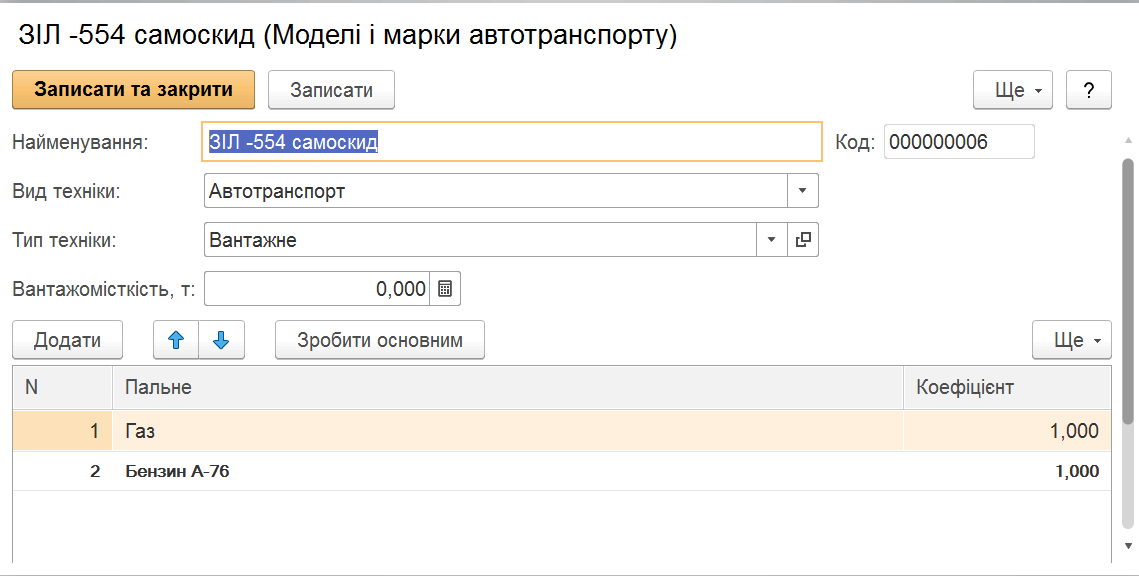Viewport: 1139px width, 576px height.
Task: Click the Коефіцієнт column header
Action: click(x=1008, y=387)
